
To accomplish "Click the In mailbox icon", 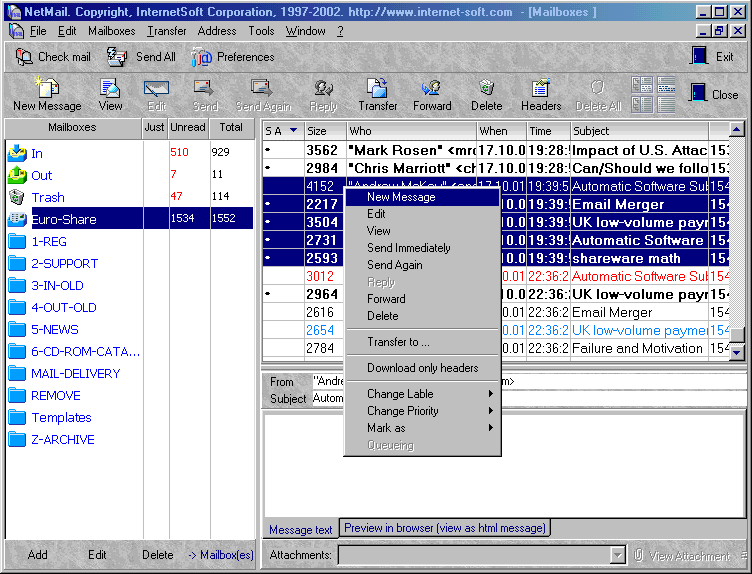I will pyautogui.click(x=17, y=153).
